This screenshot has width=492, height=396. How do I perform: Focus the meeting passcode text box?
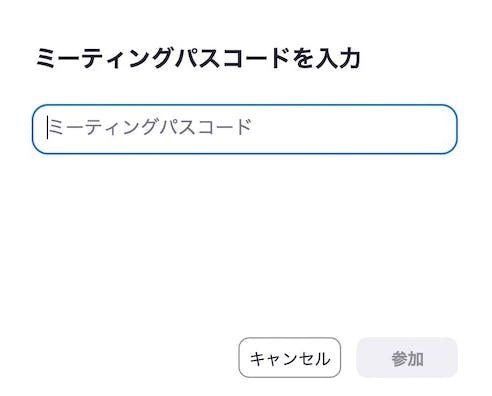[245, 129]
